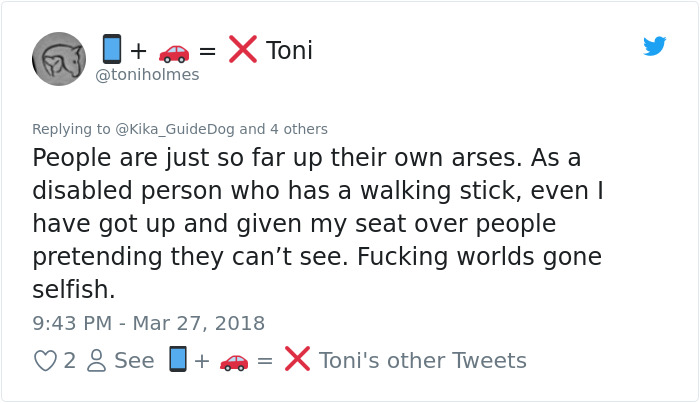
Task: Click the person silhouette icon beside See
Action: point(96,360)
